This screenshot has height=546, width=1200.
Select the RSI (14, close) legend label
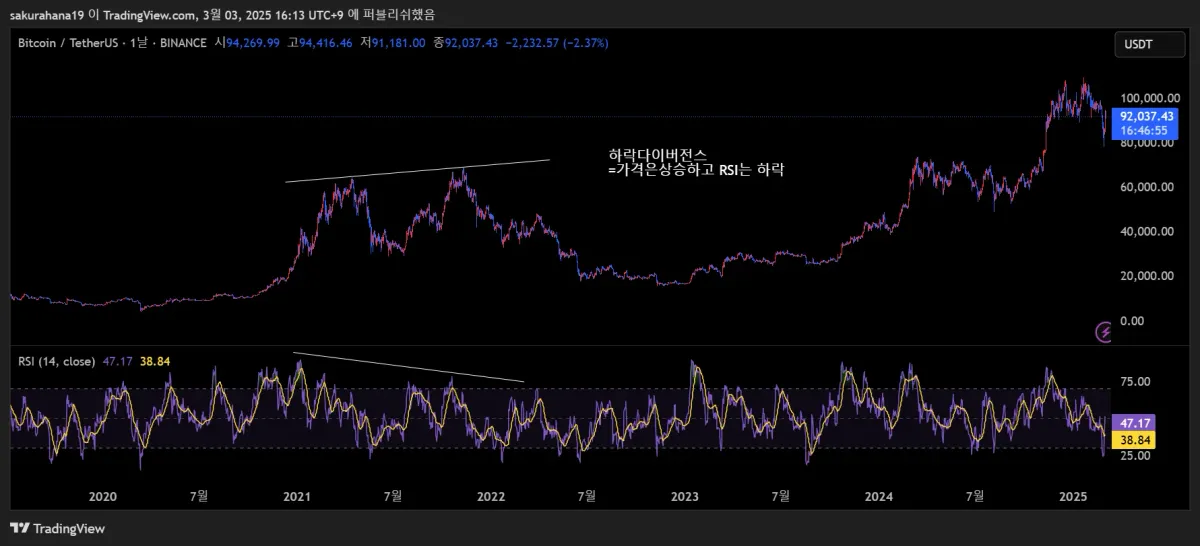click(57, 361)
